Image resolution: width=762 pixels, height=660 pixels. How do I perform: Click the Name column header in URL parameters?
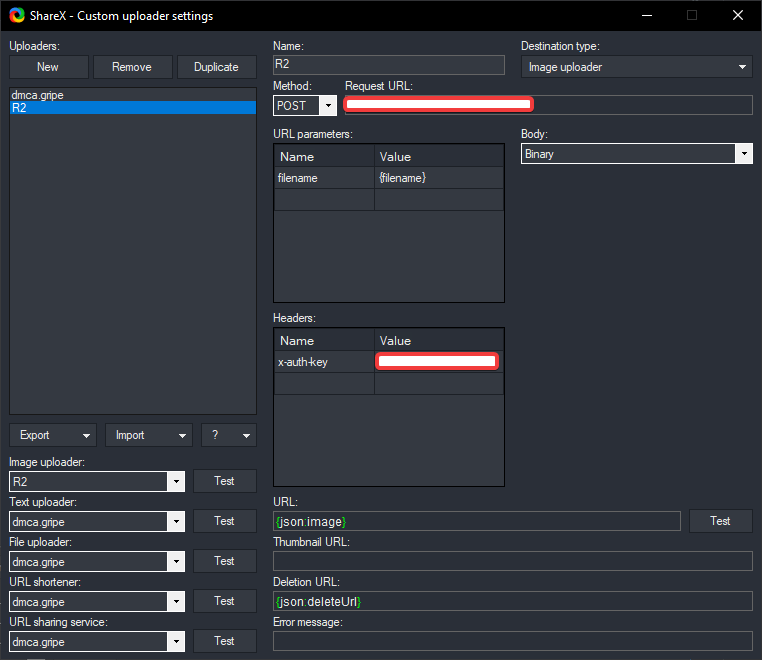[324, 156]
